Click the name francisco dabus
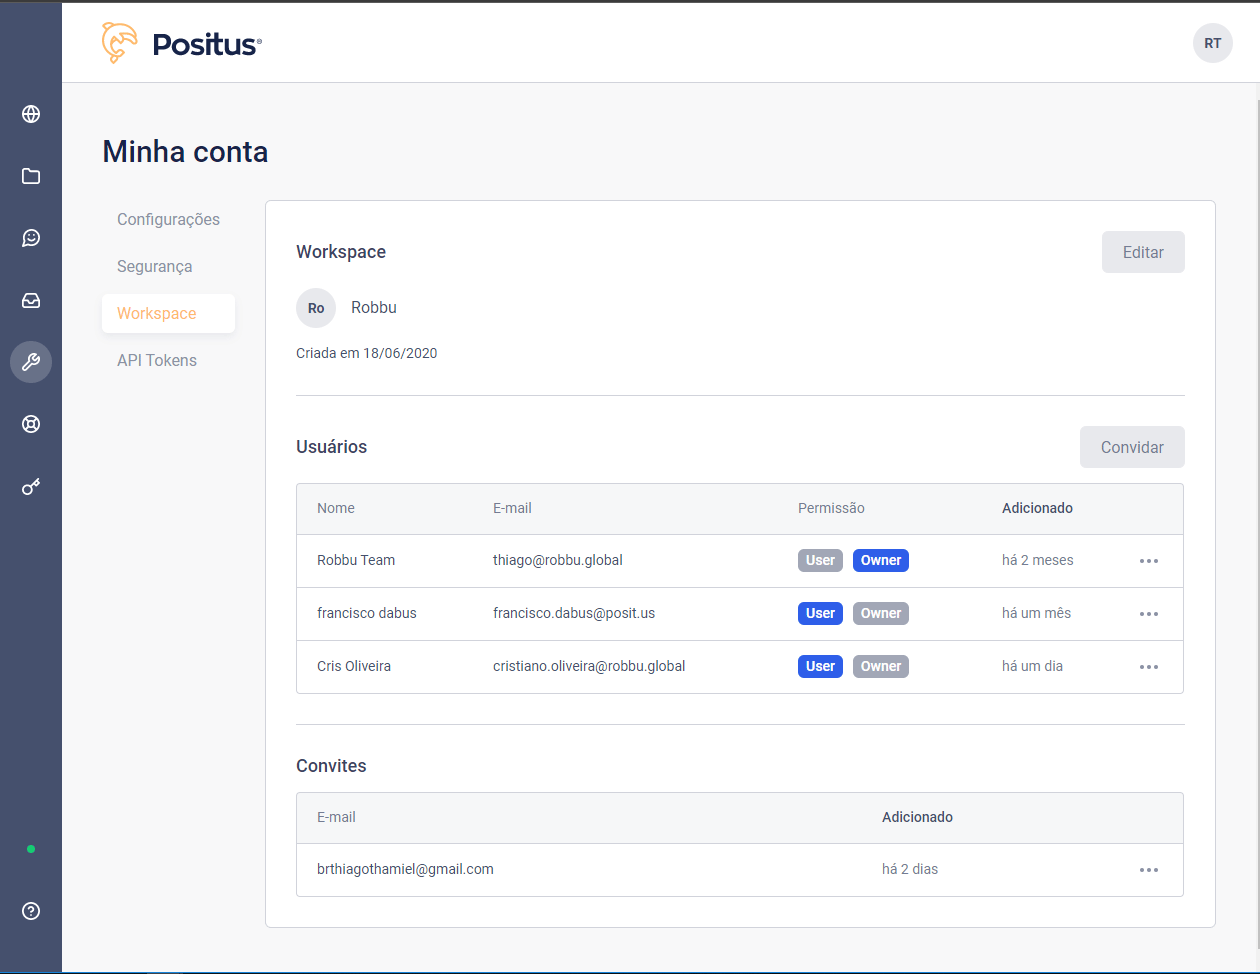The width and height of the screenshot is (1260, 974). tap(367, 613)
